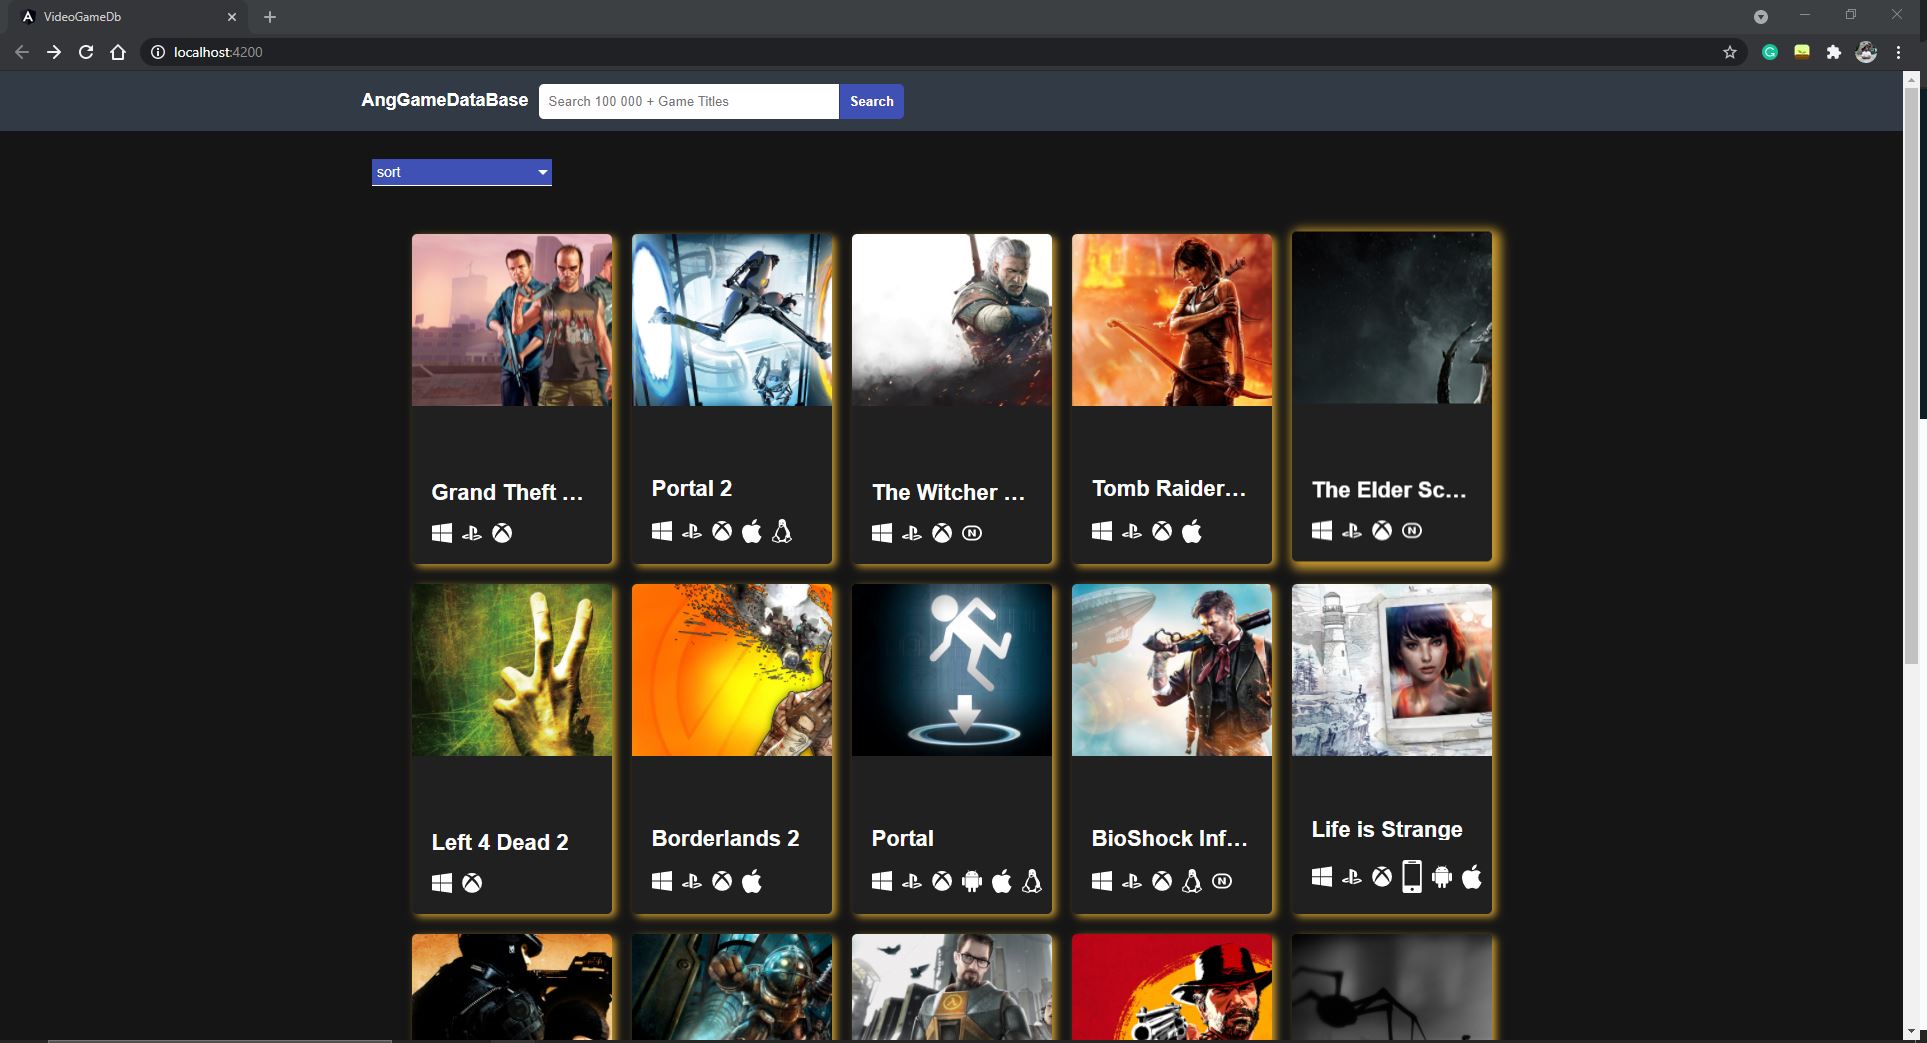Go back to the previous page
This screenshot has width=1927, height=1043.
22,52
